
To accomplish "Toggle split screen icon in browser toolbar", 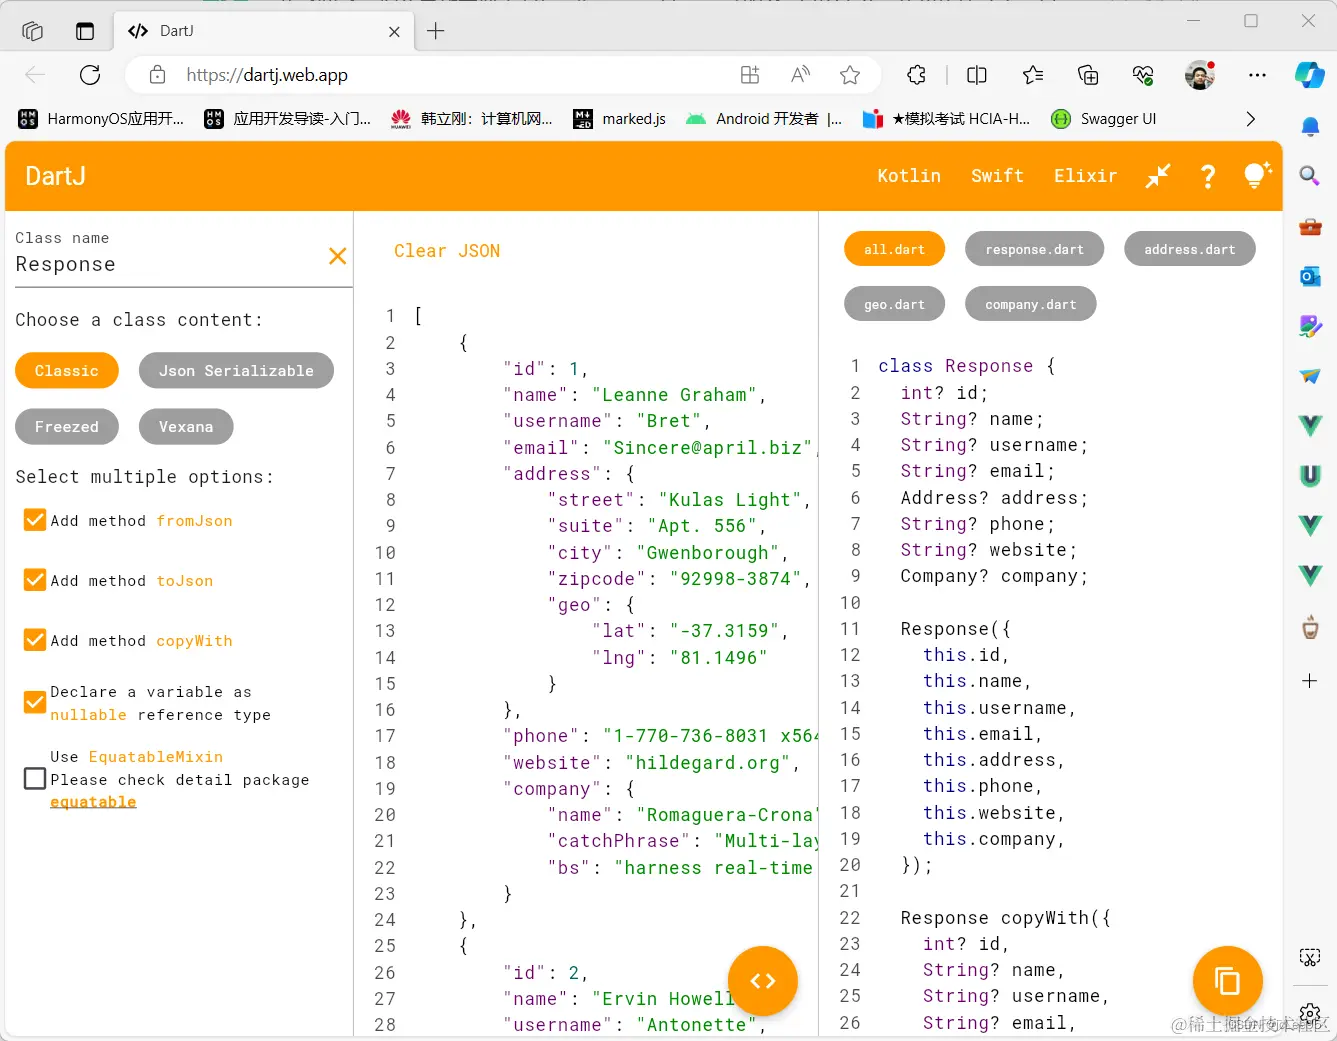I will [x=977, y=75].
